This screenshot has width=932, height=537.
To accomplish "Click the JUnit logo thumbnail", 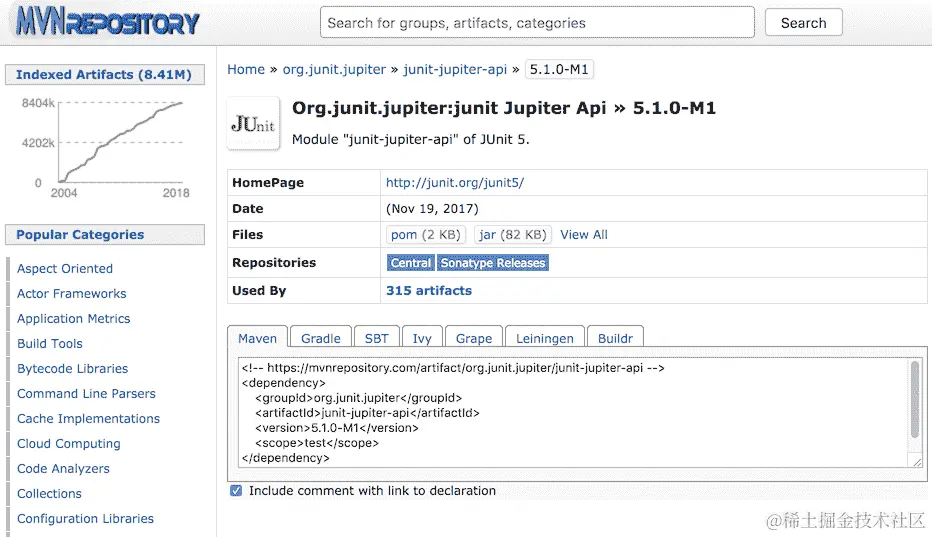I will click(253, 124).
